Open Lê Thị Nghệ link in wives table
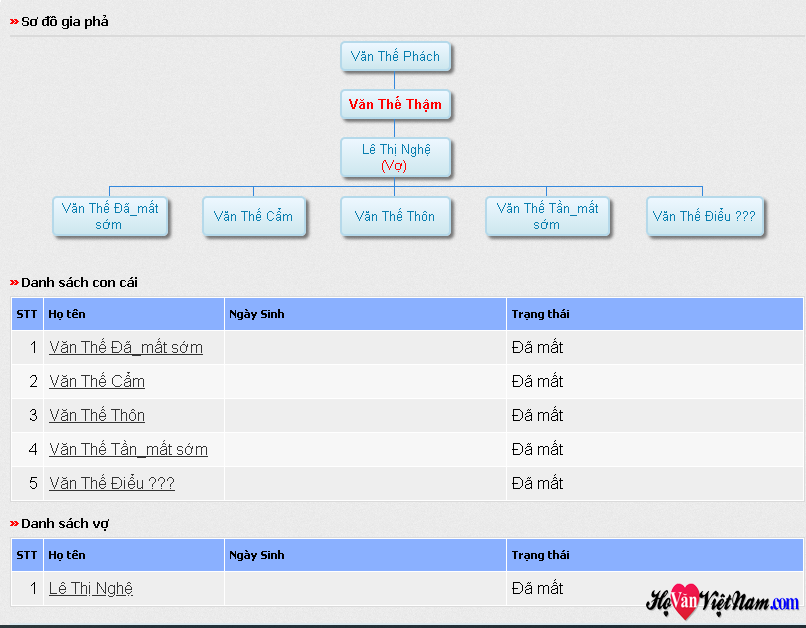806x628 pixels. tap(91, 589)
